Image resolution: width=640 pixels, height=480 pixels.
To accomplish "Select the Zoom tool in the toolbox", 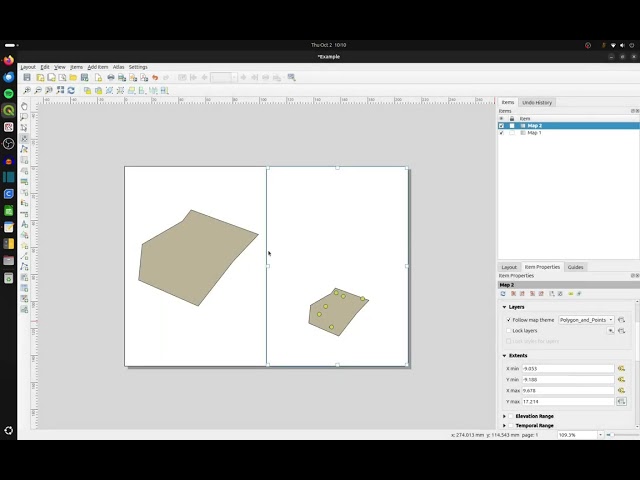I will pyautogui.click(x=24, y=117).
